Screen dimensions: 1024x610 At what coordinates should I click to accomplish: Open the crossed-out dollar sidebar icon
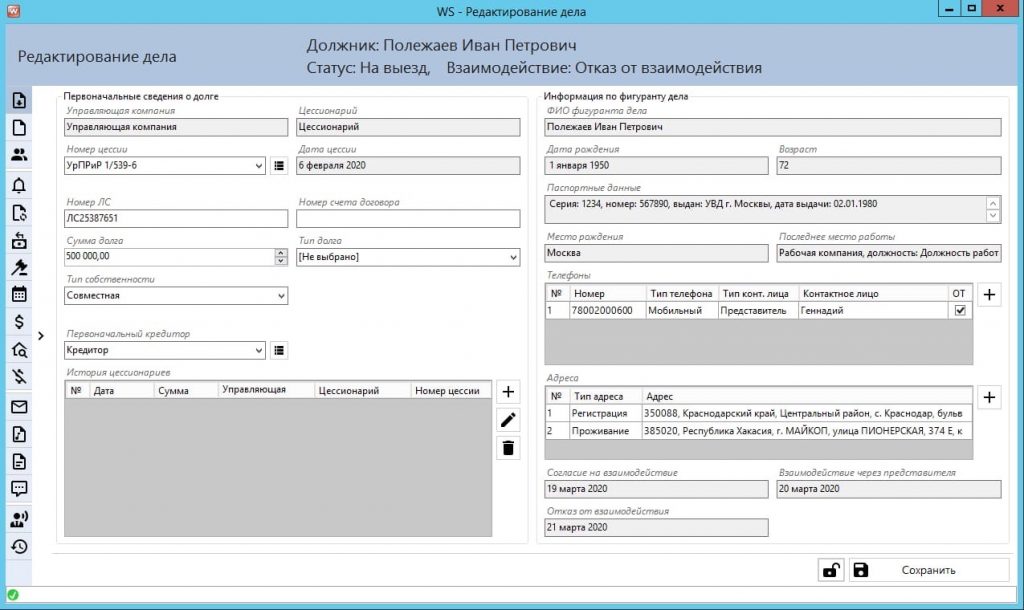click(19, 377)
